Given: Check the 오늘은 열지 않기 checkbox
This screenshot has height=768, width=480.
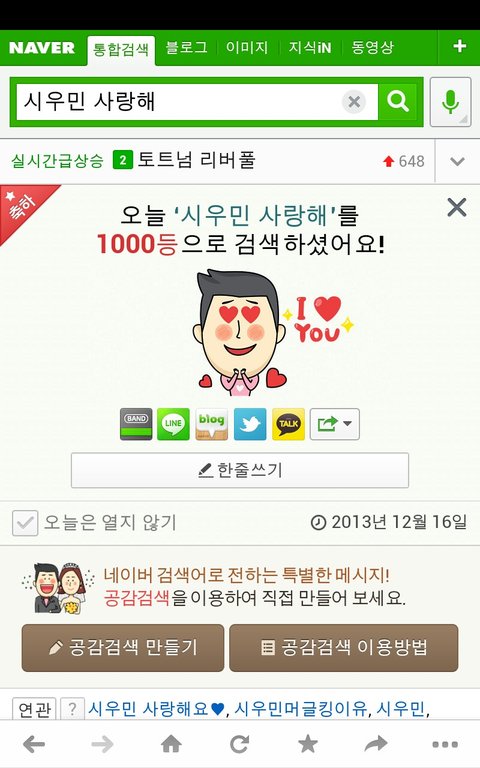Looking at the screenshot, I should (25, 523).
